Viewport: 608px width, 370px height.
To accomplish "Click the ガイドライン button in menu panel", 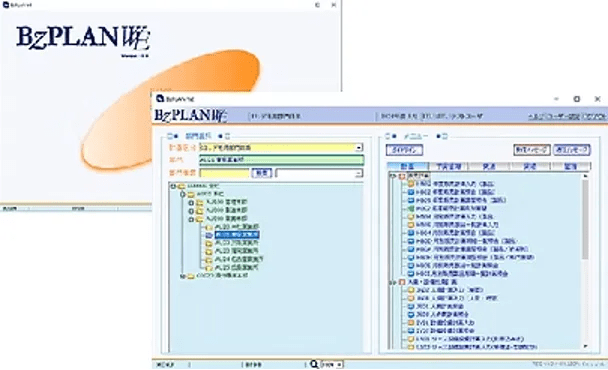I will click(404, 150).
